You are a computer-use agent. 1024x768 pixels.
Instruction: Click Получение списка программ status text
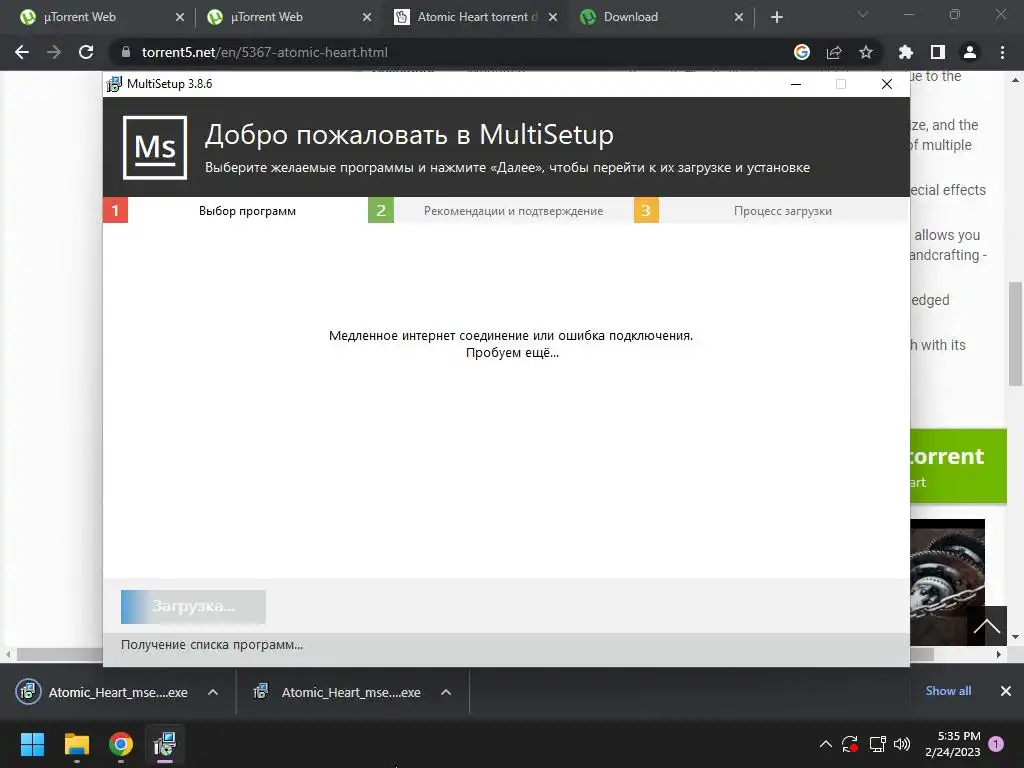pyautogui.click(x=212, y=645)
